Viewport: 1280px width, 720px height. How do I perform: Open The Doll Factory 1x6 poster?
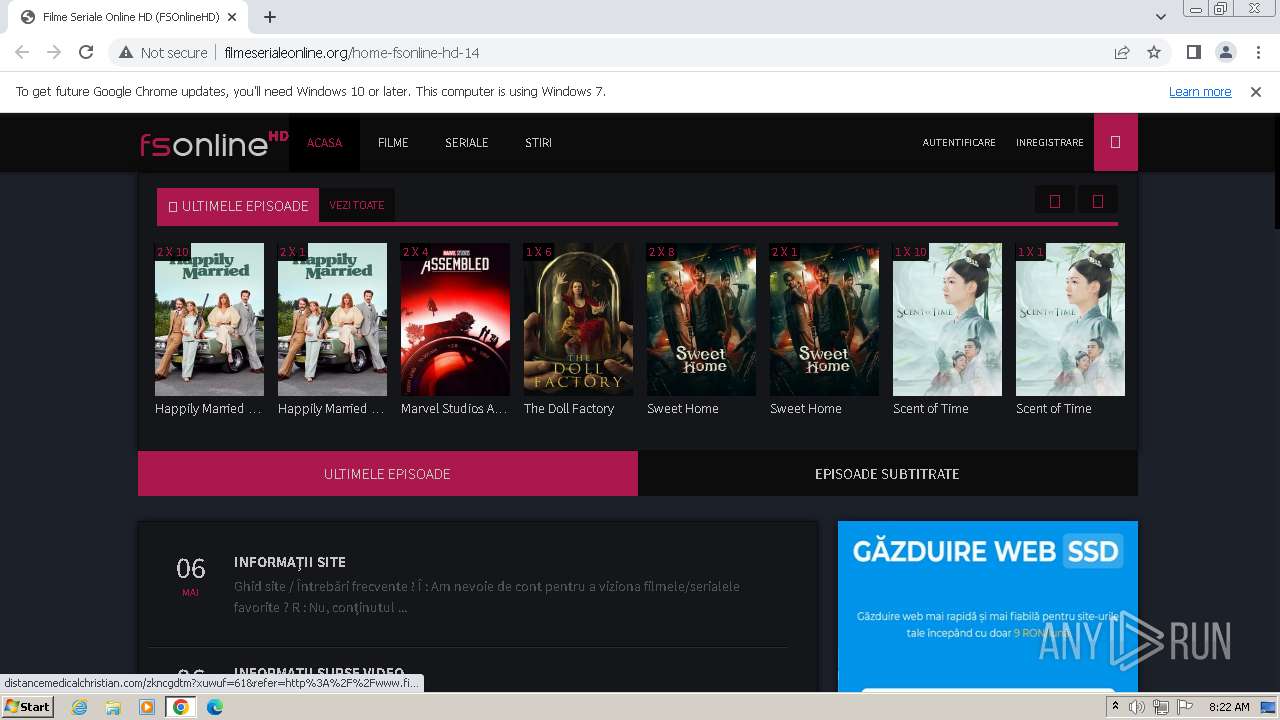click(x=578, y=319)
